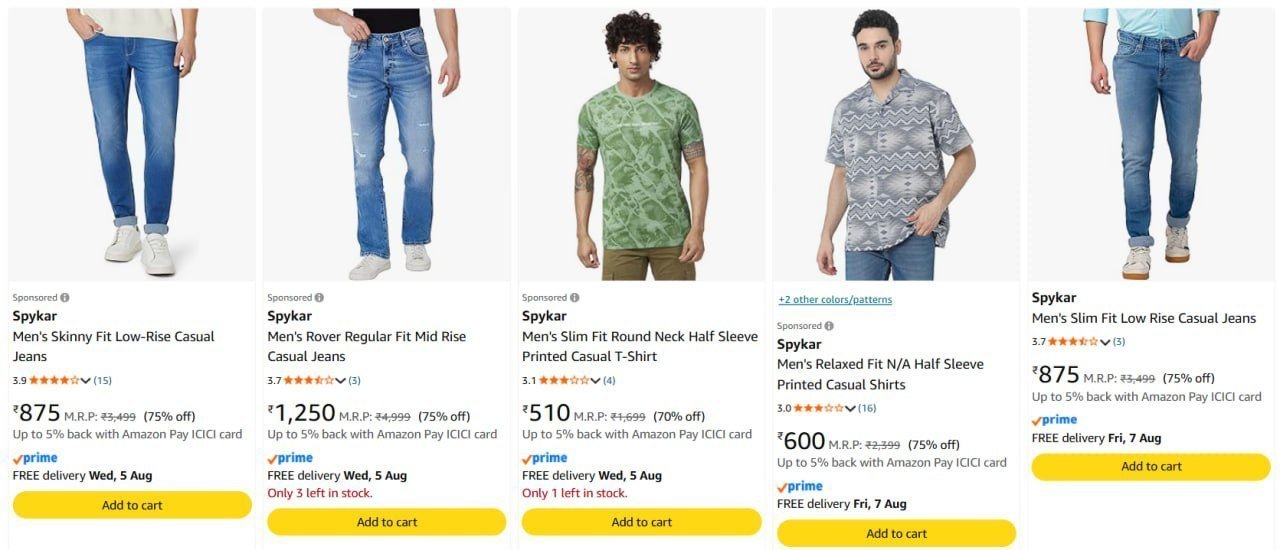Click the Prime badge under the ₹600 printed shirt

(x=800, y=486)
